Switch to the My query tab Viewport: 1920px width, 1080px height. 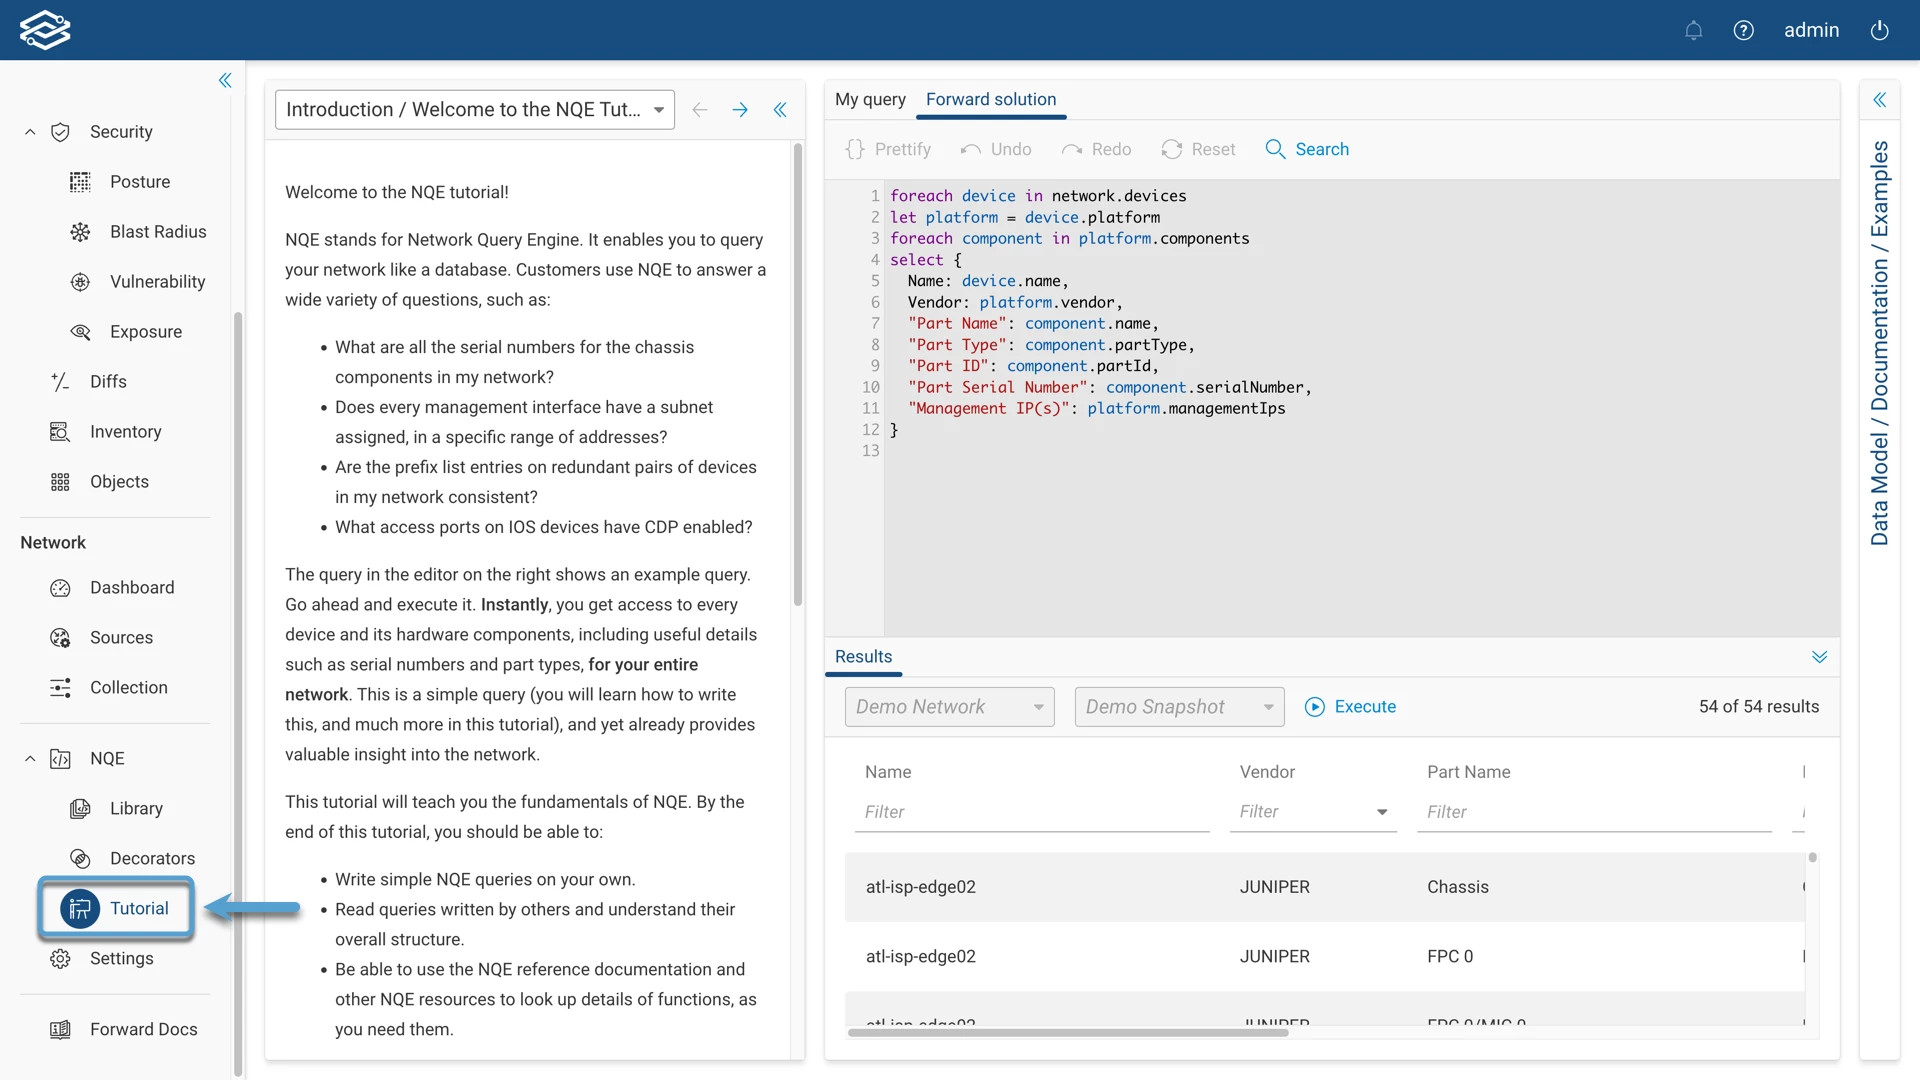click(870, 99)
